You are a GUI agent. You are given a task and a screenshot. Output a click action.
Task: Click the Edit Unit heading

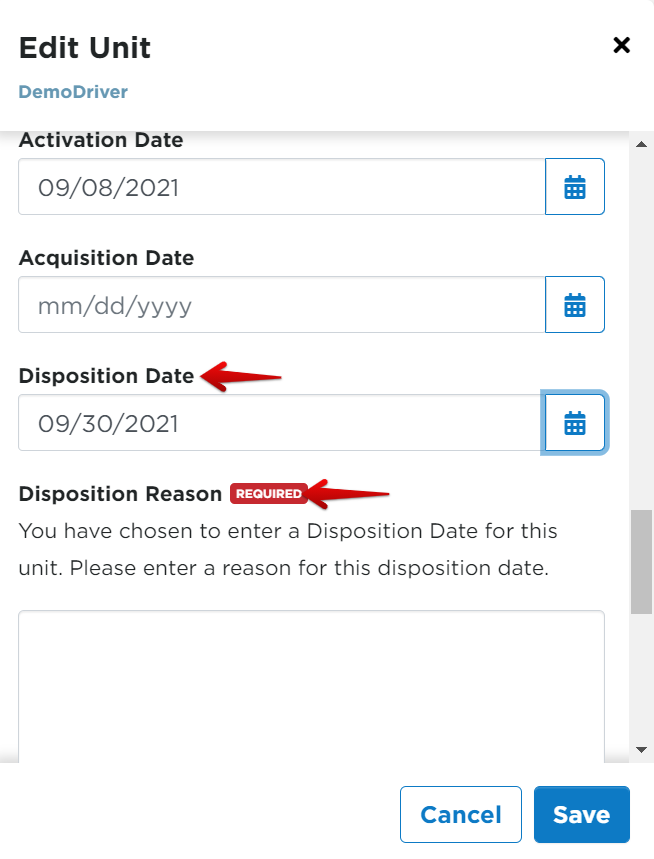(85, 47)
